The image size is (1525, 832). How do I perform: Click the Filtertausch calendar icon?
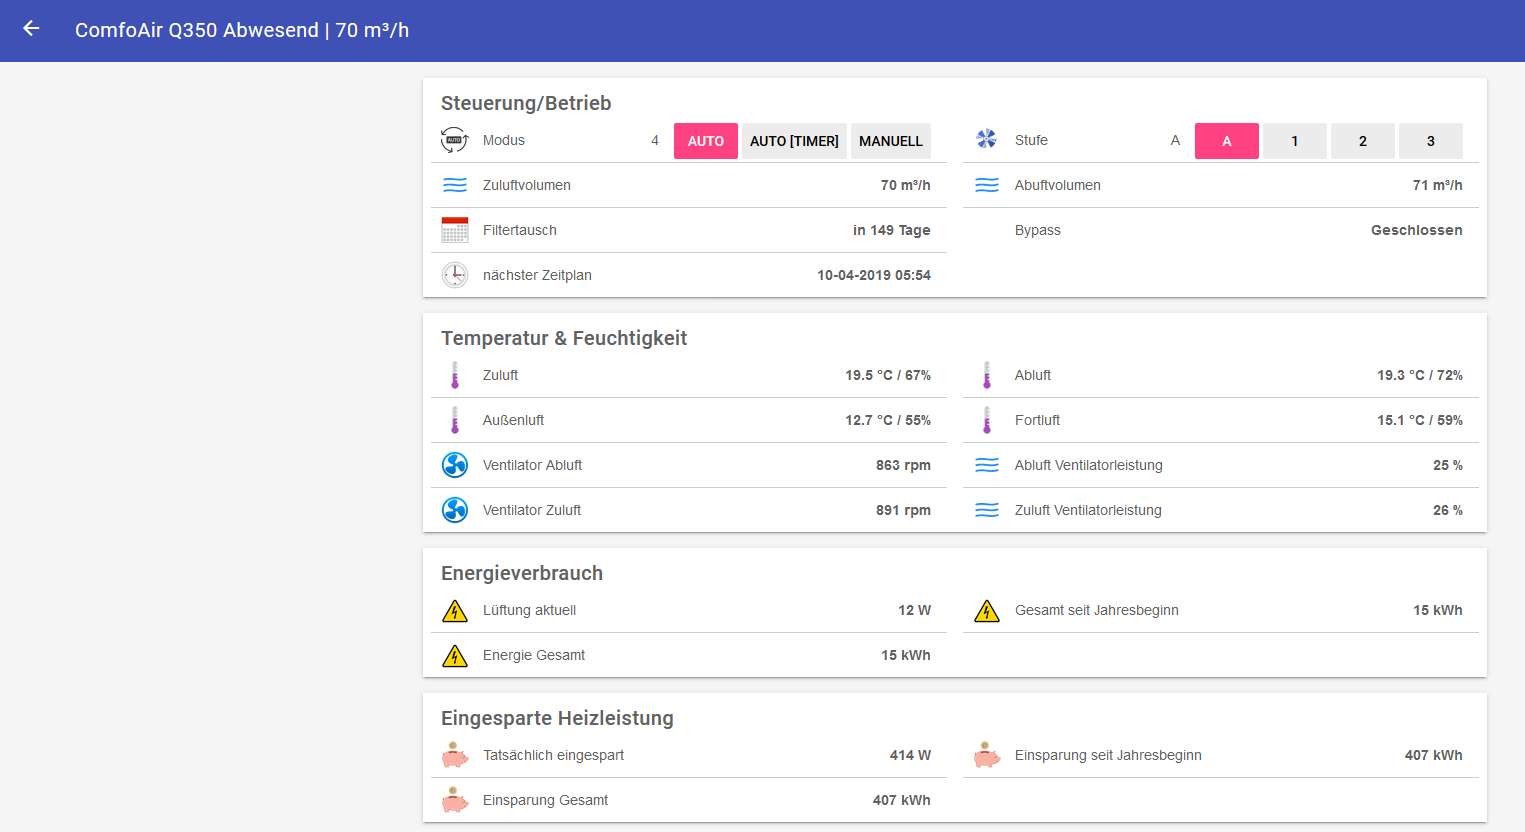pos(454,230)
